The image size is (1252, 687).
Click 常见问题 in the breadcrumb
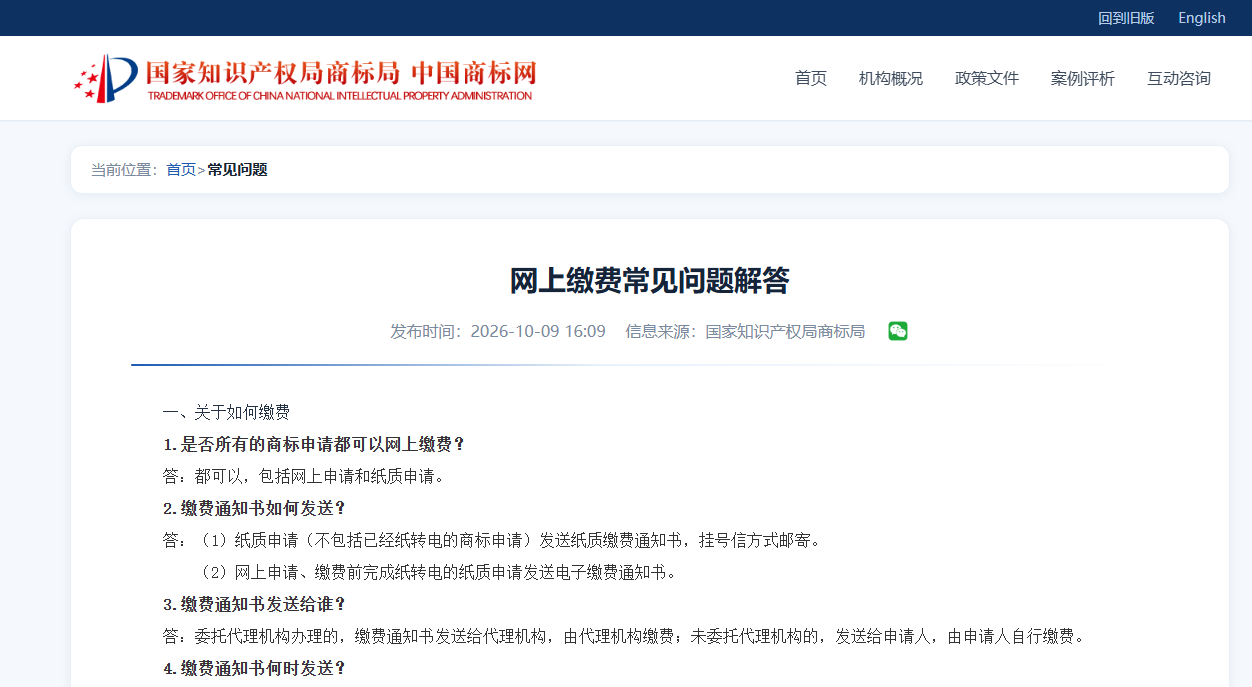[237, 170]
